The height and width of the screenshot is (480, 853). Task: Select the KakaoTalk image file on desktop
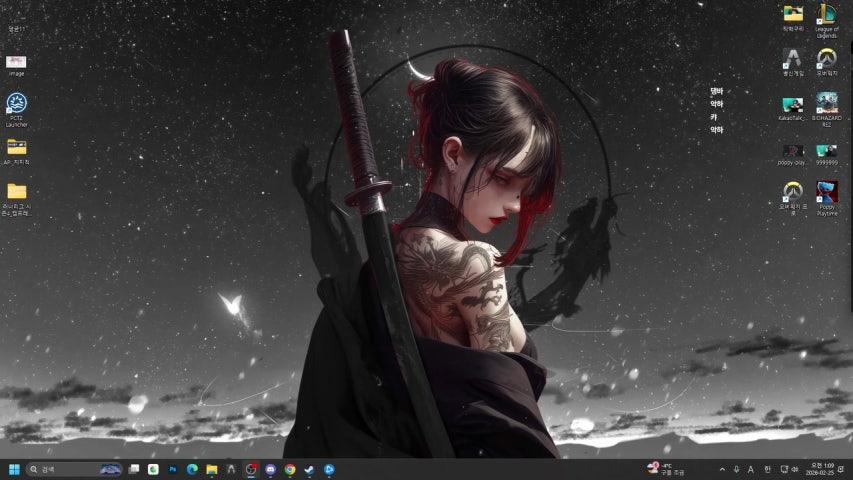pos(792,109)
